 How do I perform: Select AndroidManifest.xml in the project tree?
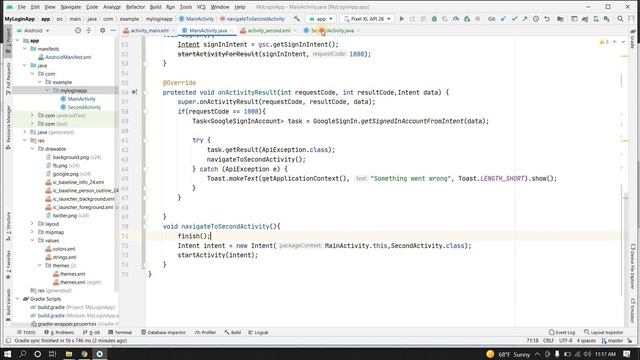(68, 57)
